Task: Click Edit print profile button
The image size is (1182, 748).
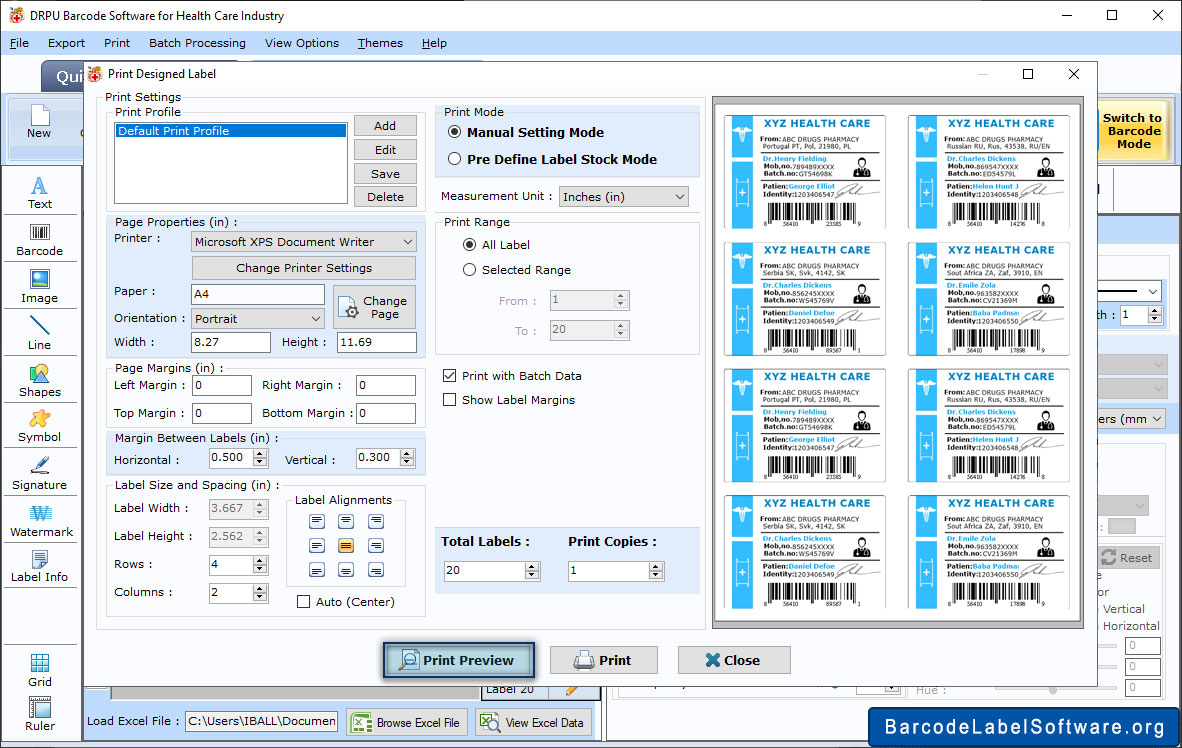Action: tap(385, 150)
